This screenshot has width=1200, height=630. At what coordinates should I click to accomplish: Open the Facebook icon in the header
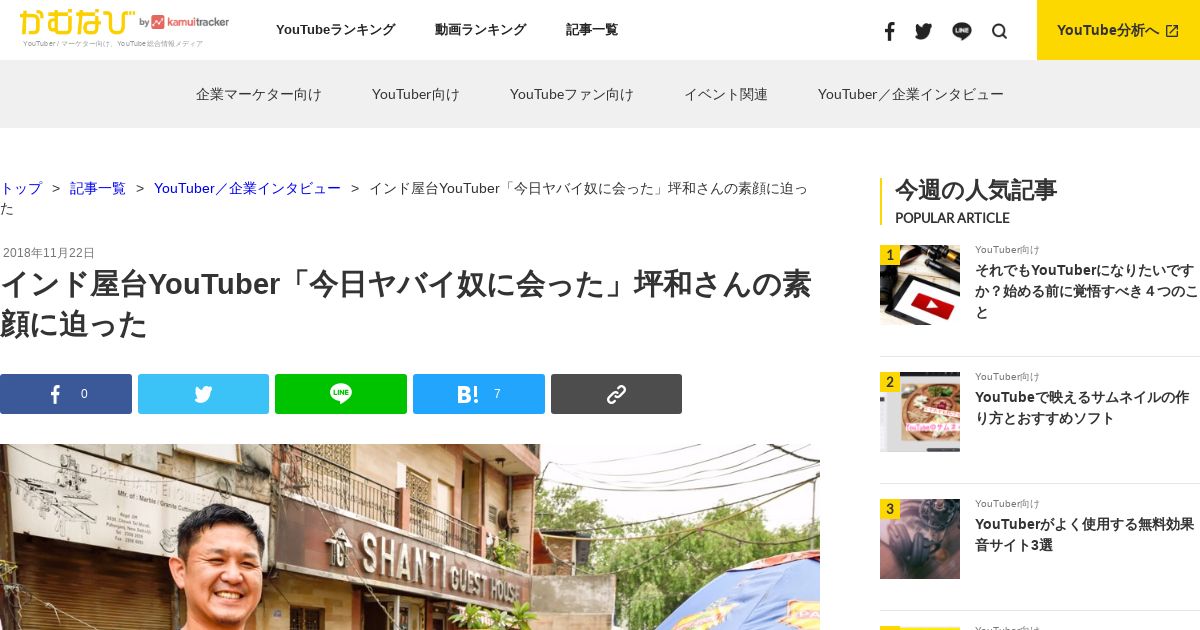[889, 31]
